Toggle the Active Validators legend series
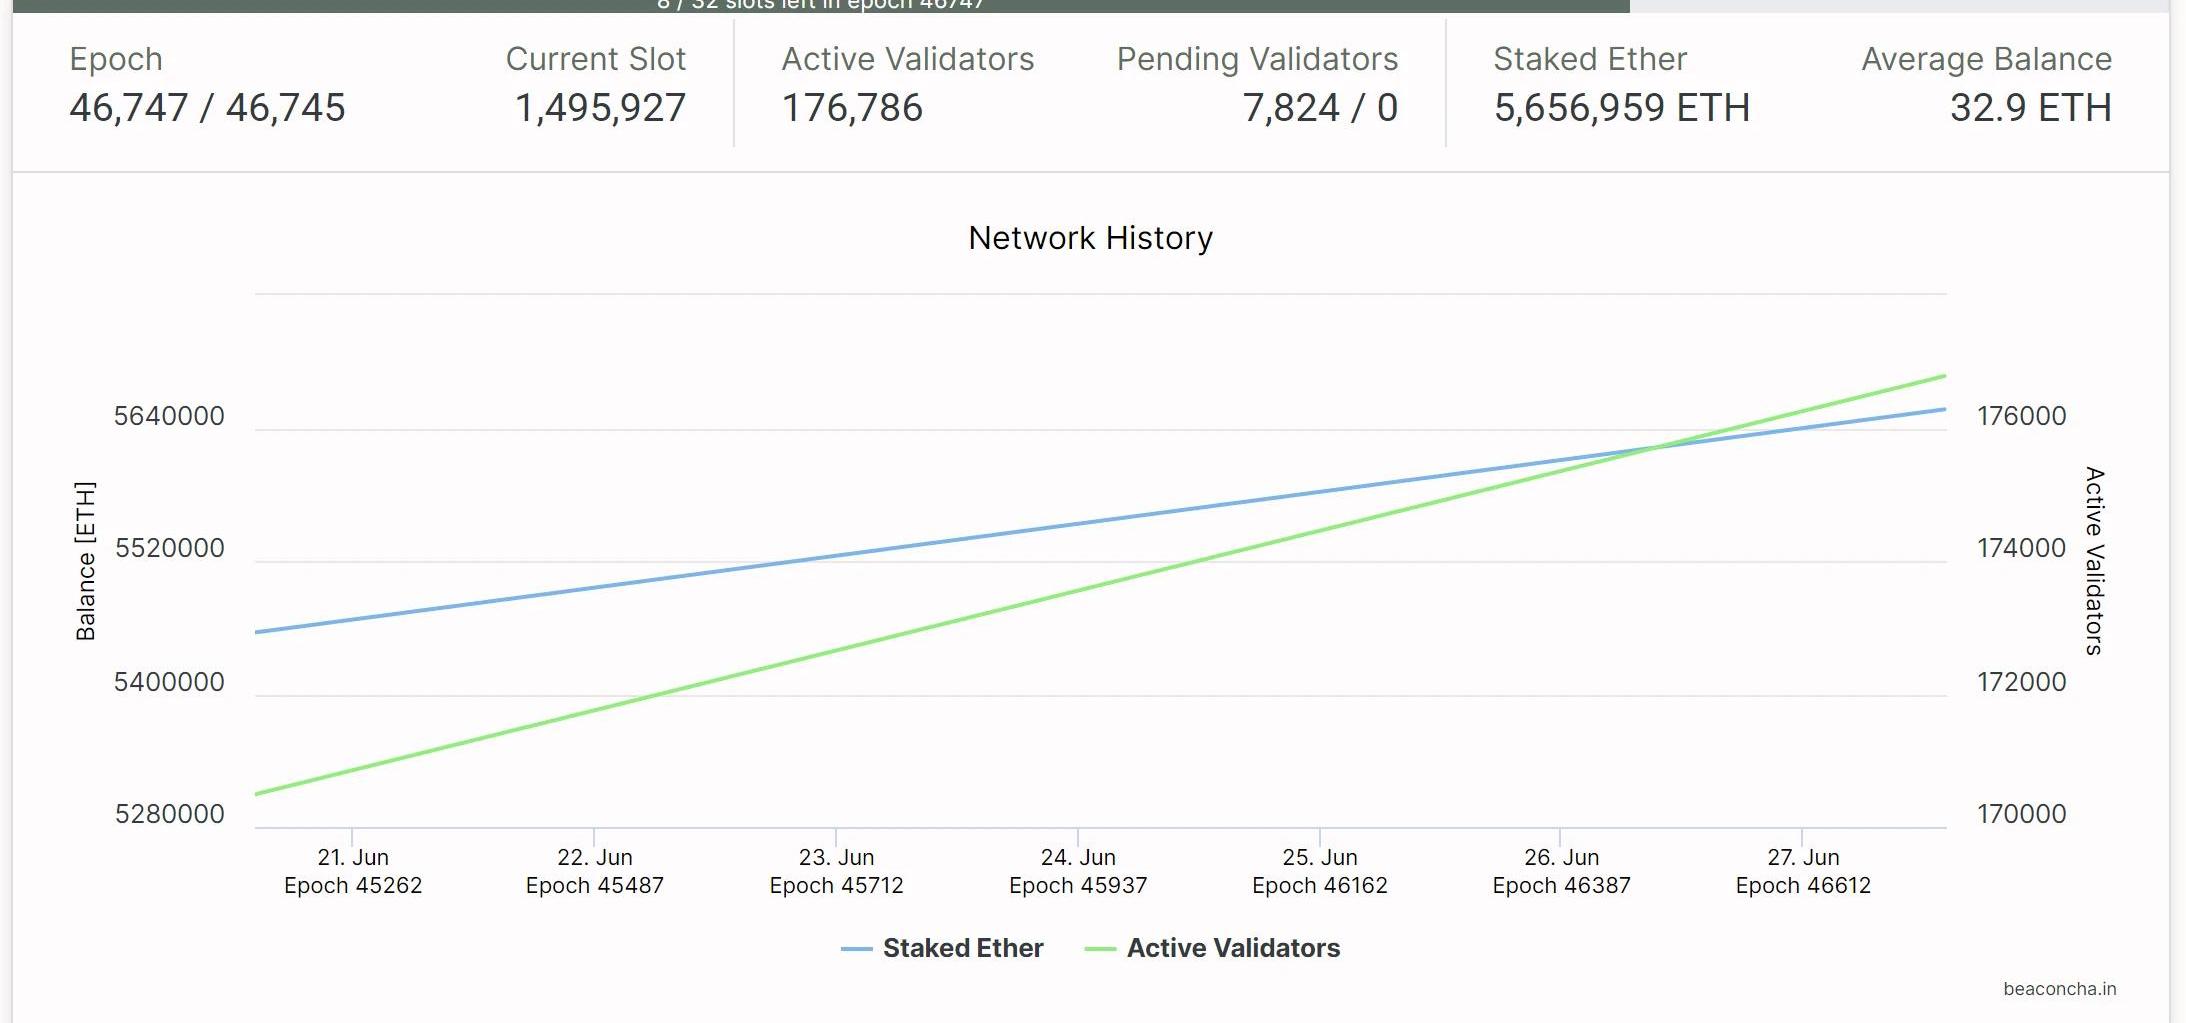Viewport: 2186px width, 1023px height. click(x=1232, y=948)
